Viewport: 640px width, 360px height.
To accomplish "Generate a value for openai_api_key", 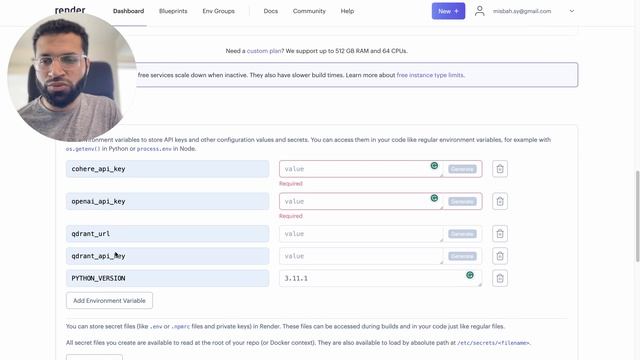I will point(462,201).
